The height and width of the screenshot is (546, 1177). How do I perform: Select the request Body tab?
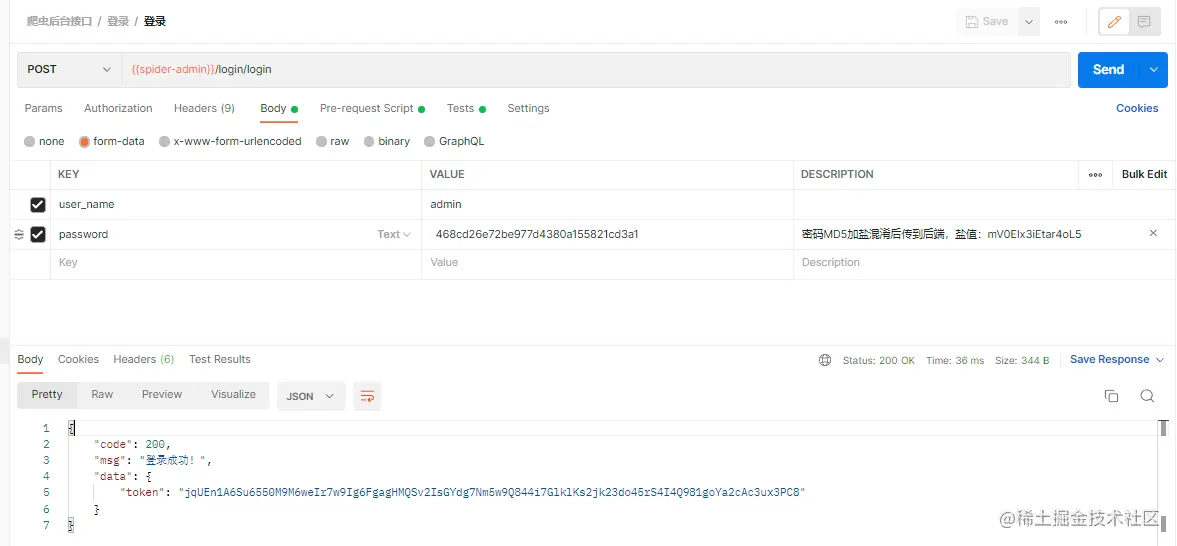(x=279, y=108)
